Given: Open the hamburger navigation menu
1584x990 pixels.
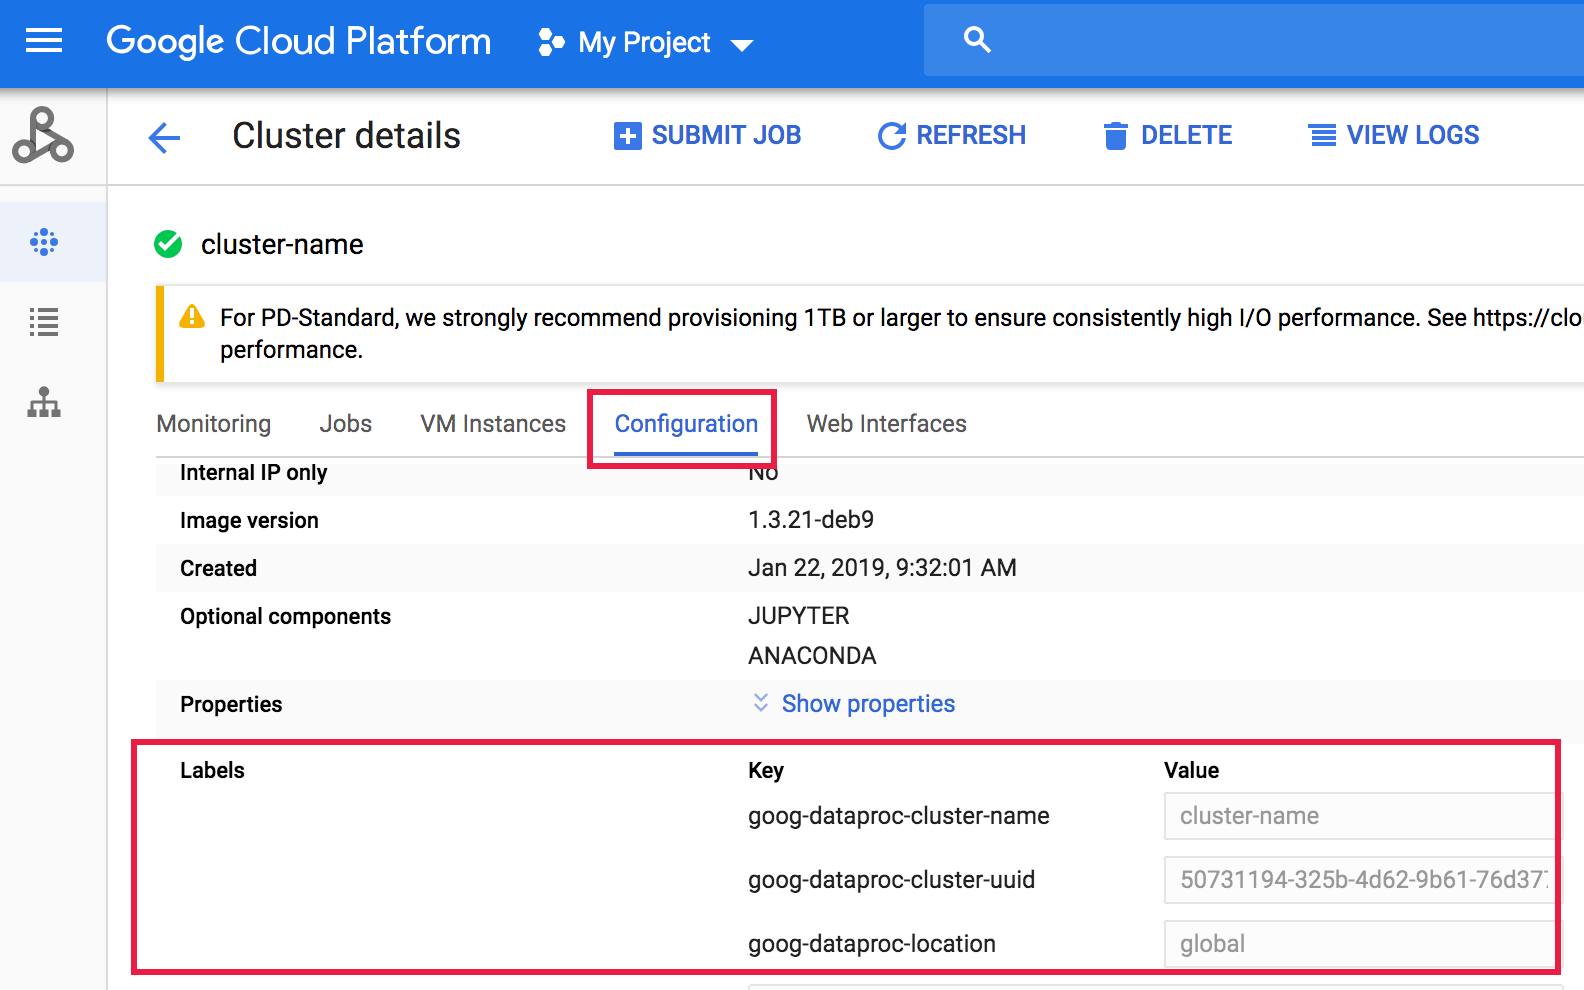Looking at the screenshot, I should [x=44, y=41].
